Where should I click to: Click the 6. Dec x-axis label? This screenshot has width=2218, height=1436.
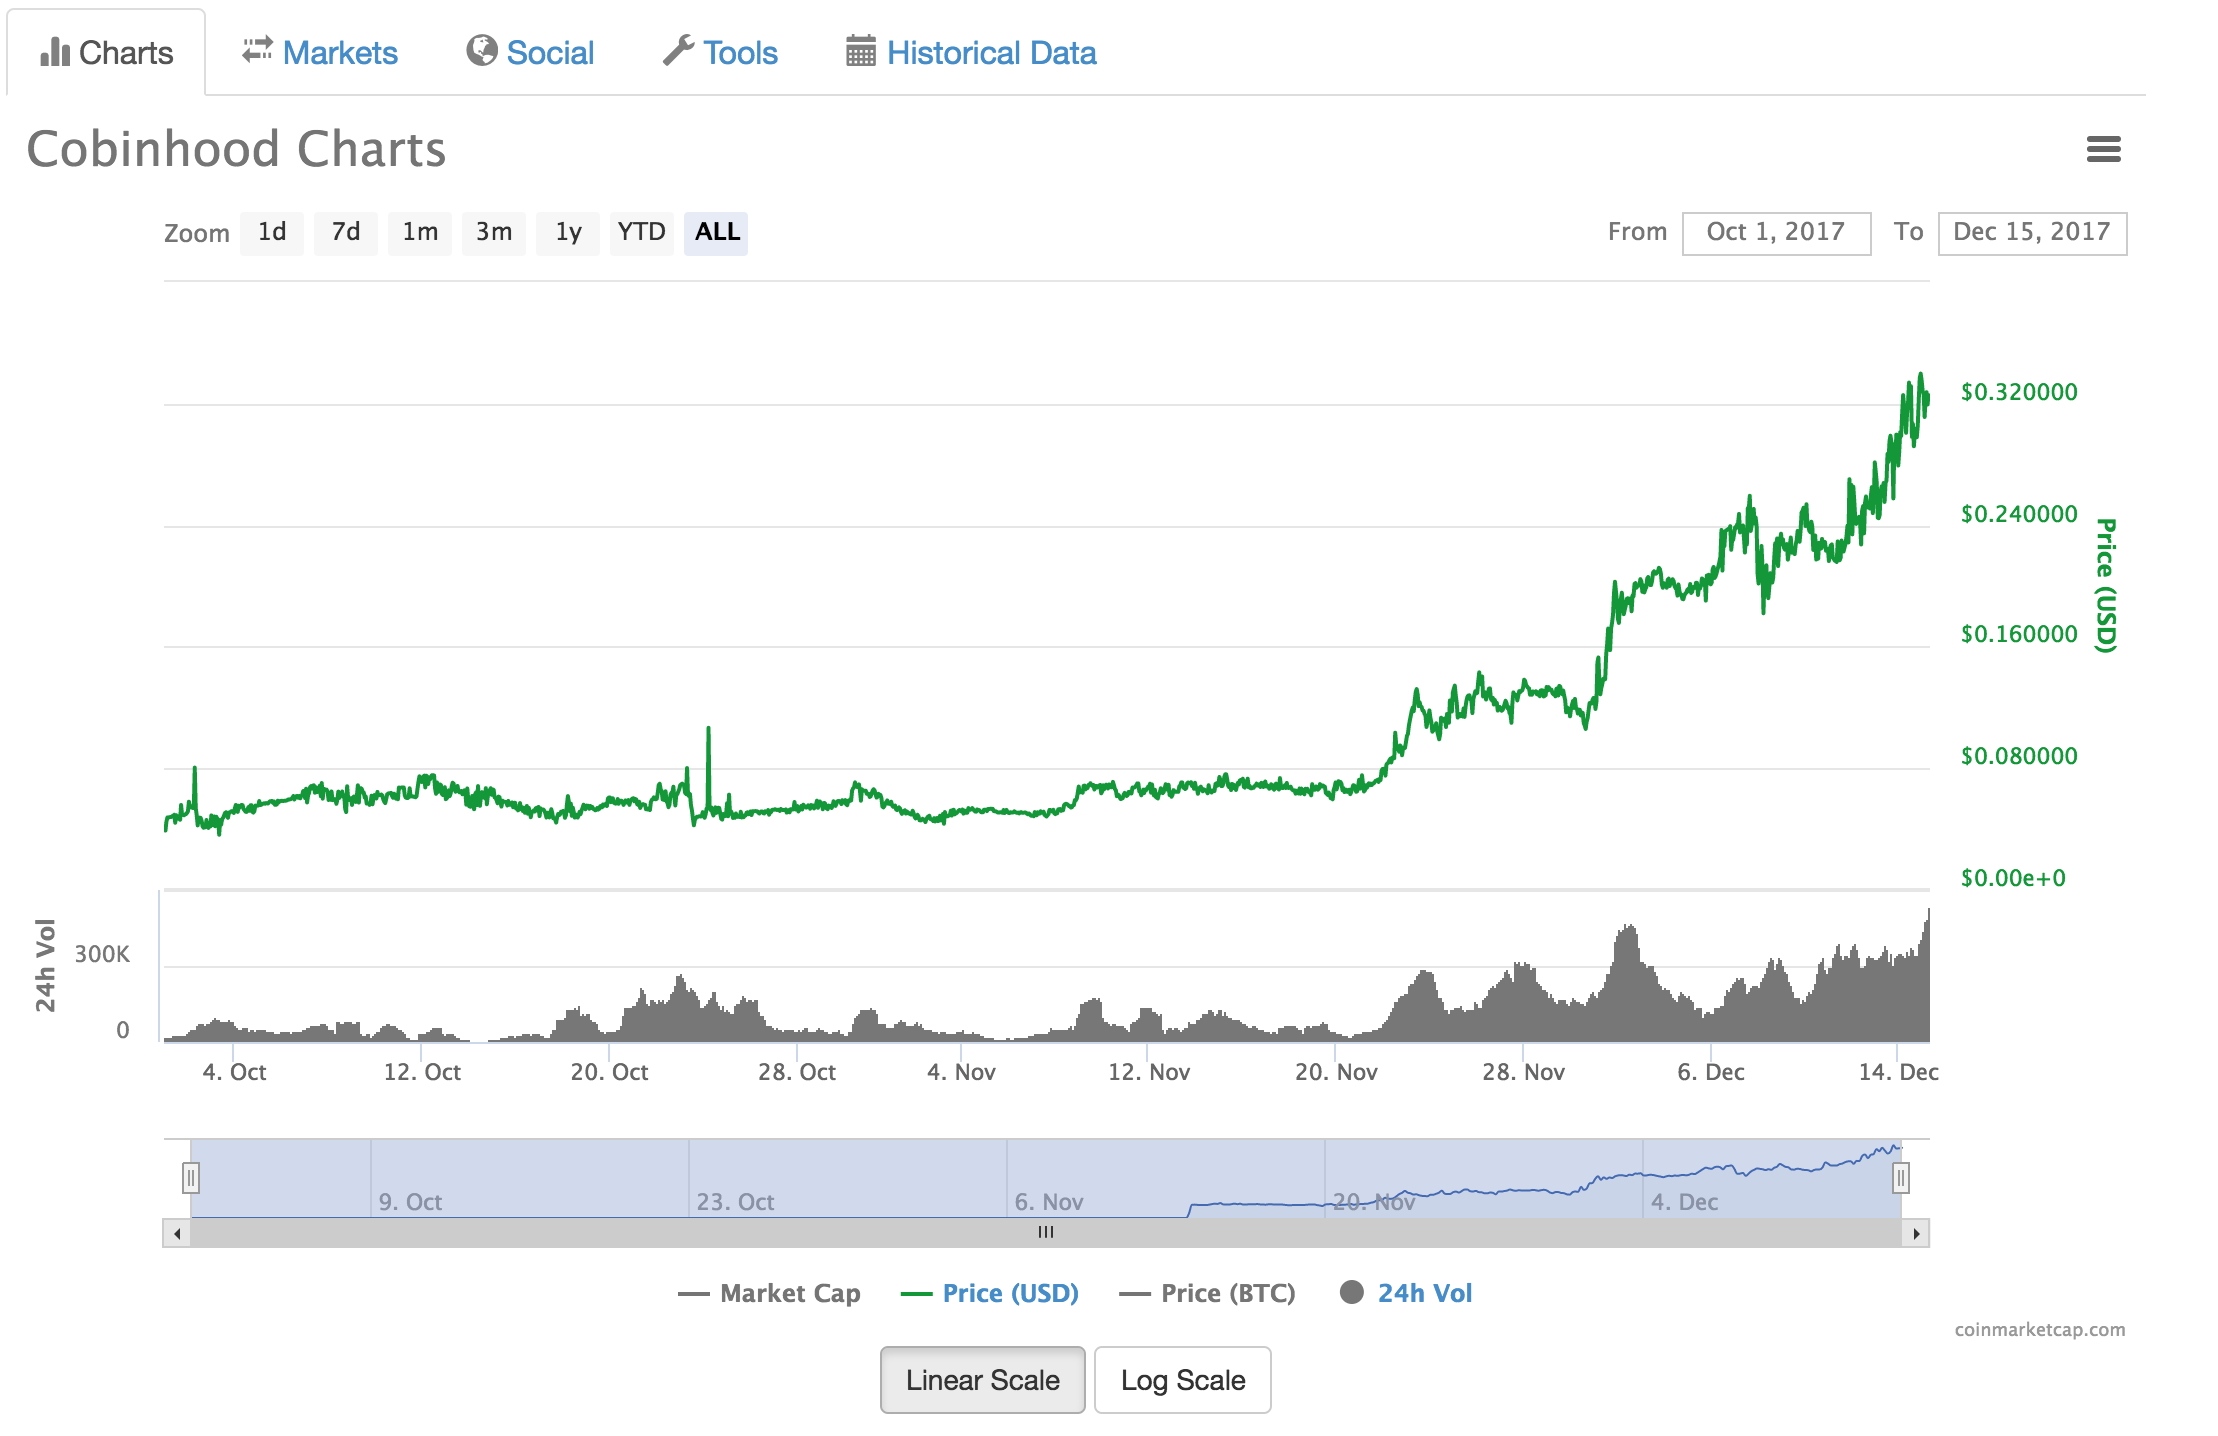coord(1710,1072)
